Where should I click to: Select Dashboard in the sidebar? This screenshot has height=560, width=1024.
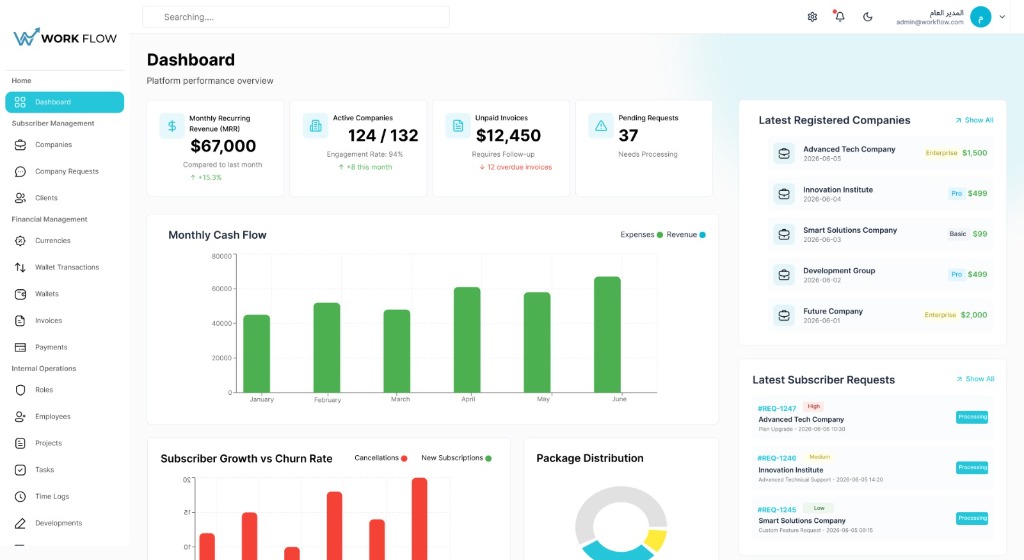[65, 102]
